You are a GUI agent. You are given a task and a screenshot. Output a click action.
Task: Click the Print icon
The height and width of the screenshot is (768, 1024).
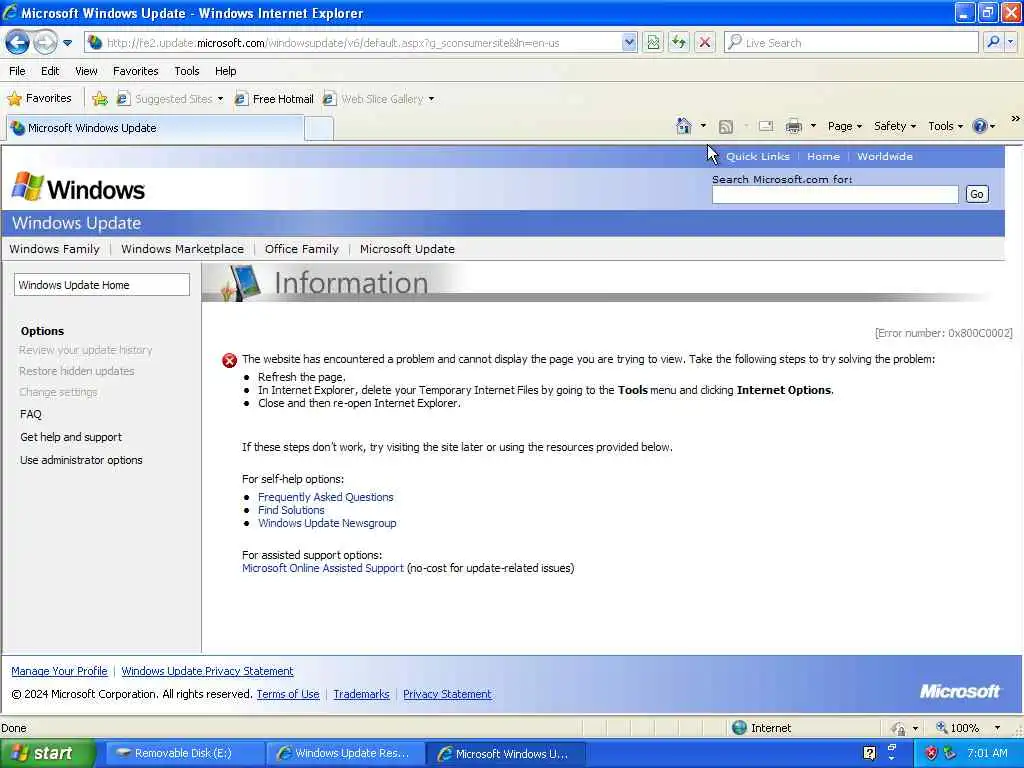793,126
